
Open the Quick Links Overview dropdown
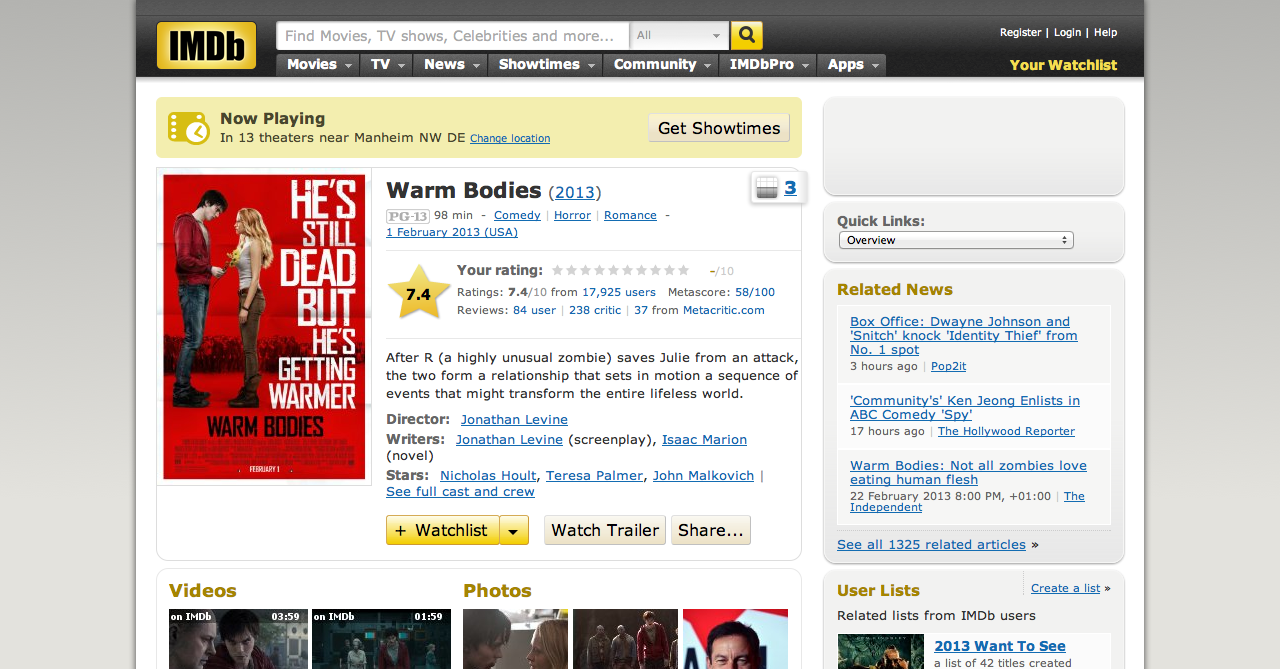(956, 240)
